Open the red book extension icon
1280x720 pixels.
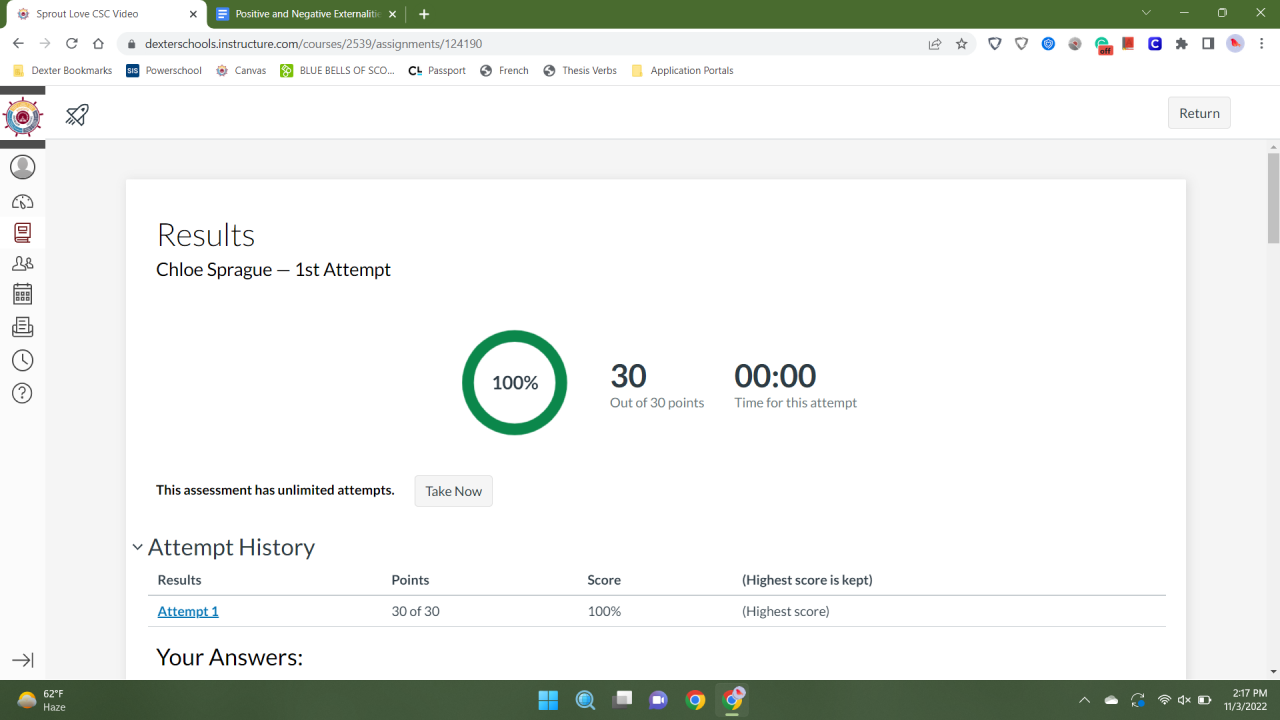click(x=1128, y=44)
